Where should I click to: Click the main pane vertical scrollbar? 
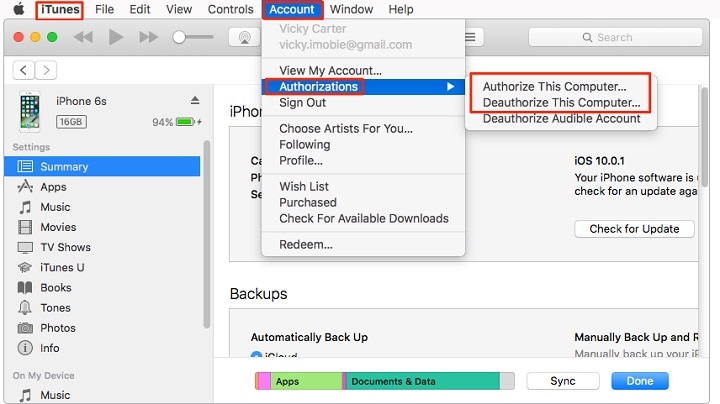[x=704, y=138]
